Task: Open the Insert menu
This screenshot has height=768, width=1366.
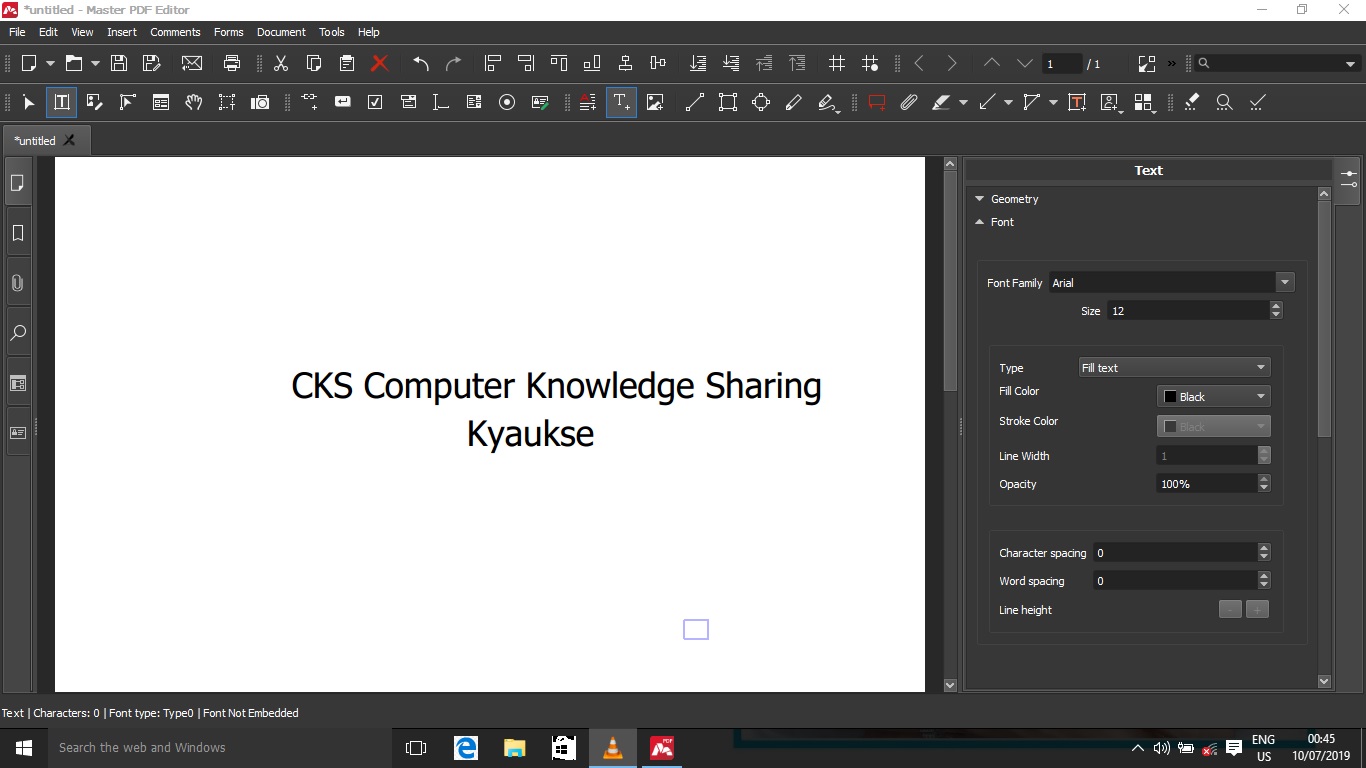Action: (122, 32)
